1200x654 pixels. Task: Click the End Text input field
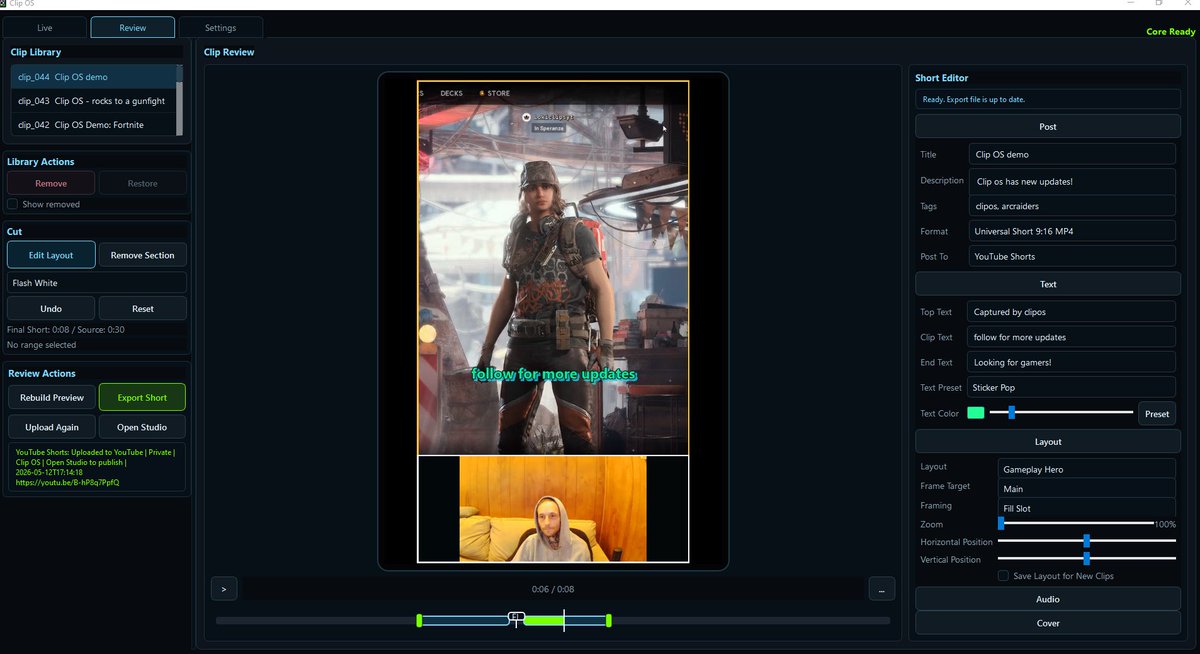point(1072,362)
